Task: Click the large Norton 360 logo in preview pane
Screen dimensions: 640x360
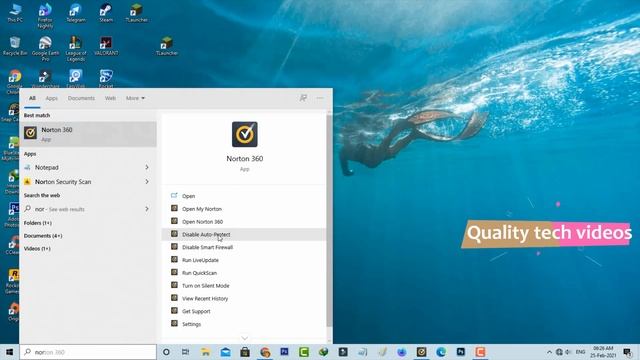Action: pos(244,134)
